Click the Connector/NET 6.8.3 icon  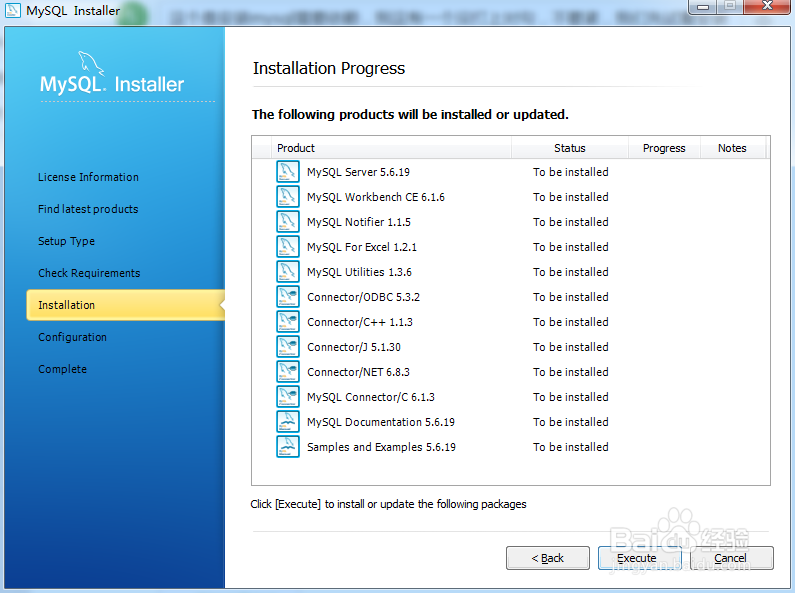[x=287, y=372]
